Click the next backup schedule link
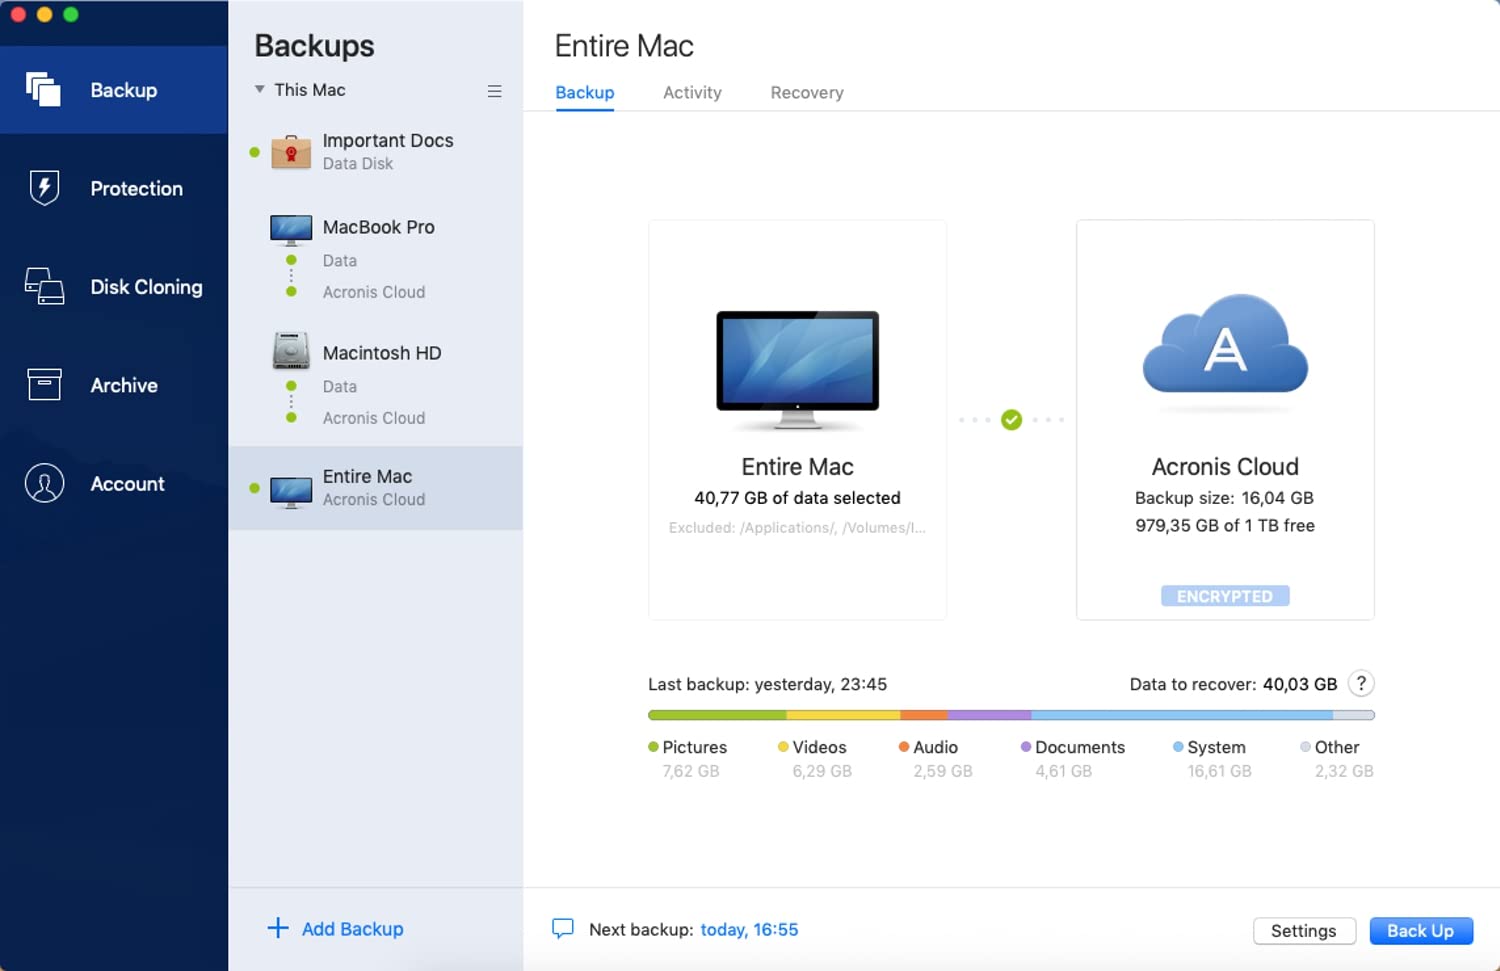The width and height of the screenshot is (1500, 971). [x=749, y=930]
